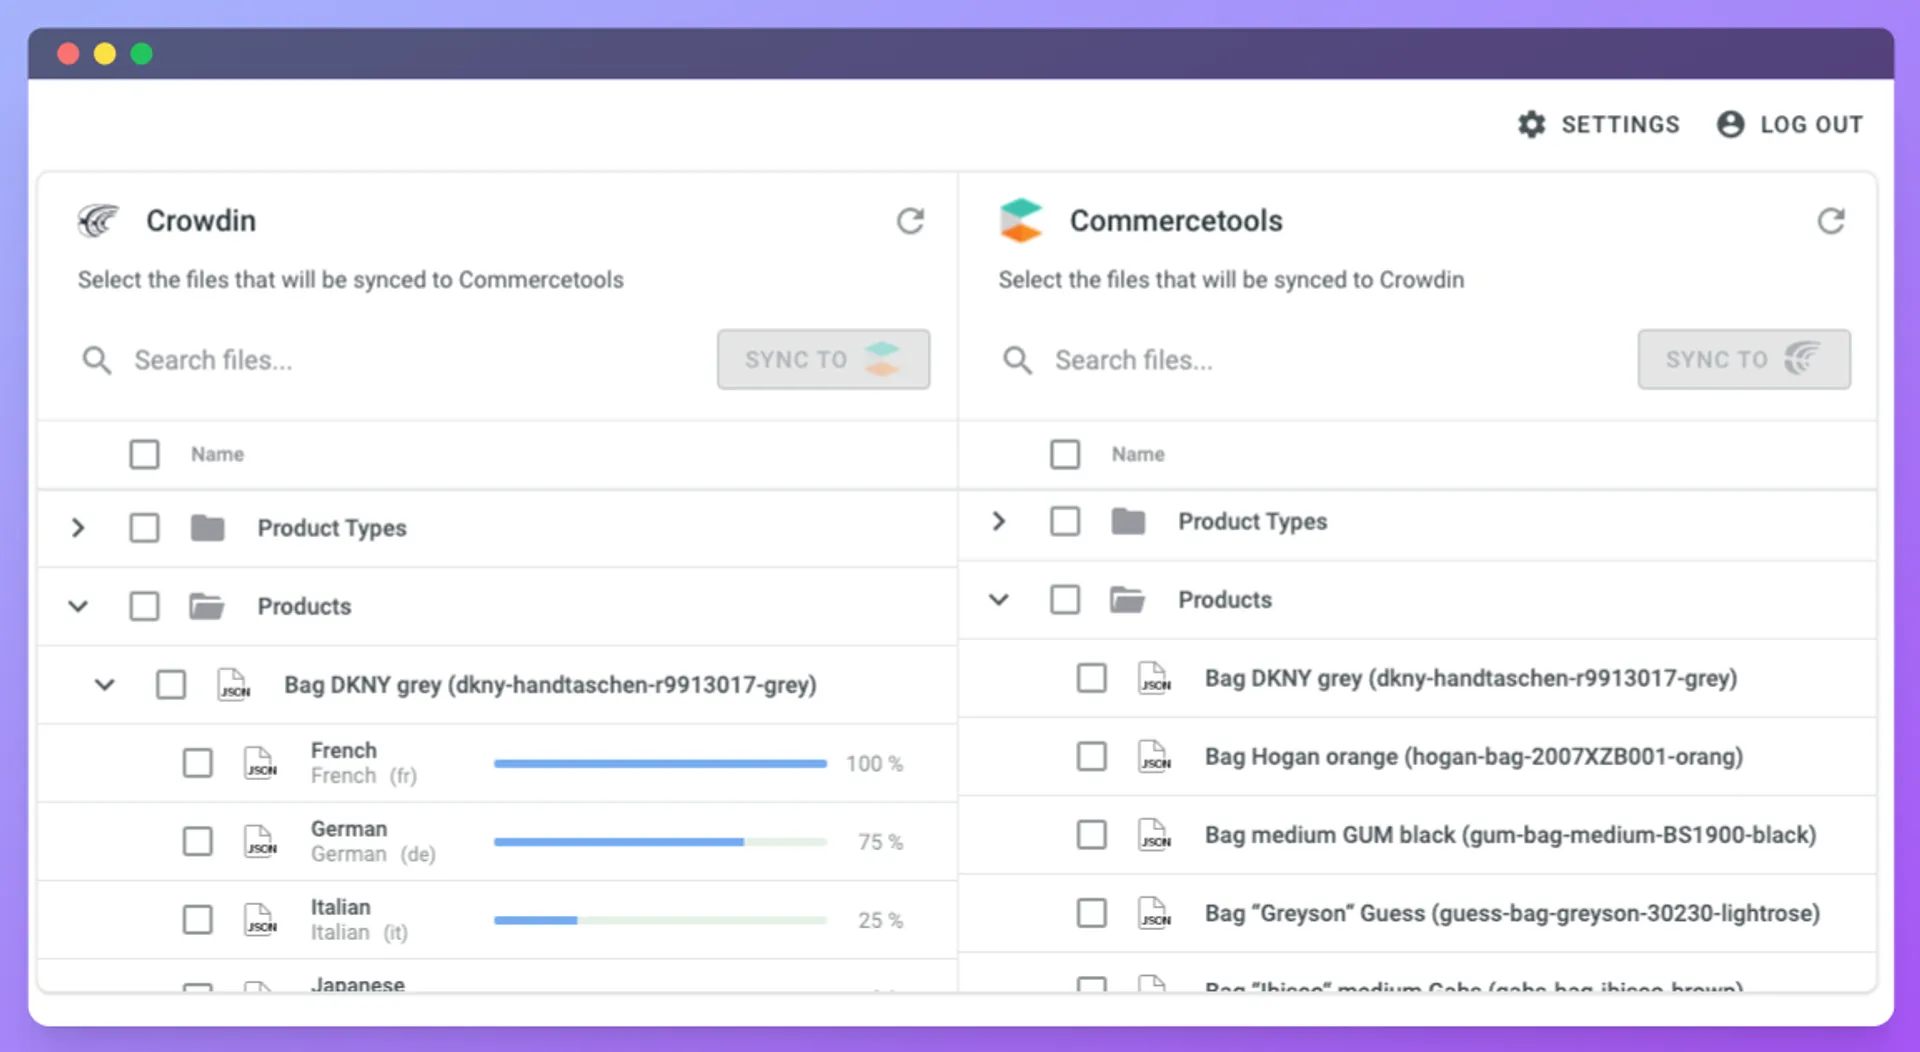Image resolution: width=1920 pixels, height=1052 pixels.
Task: Click Italian 25% progress bar
Action: tap(660, 920)
